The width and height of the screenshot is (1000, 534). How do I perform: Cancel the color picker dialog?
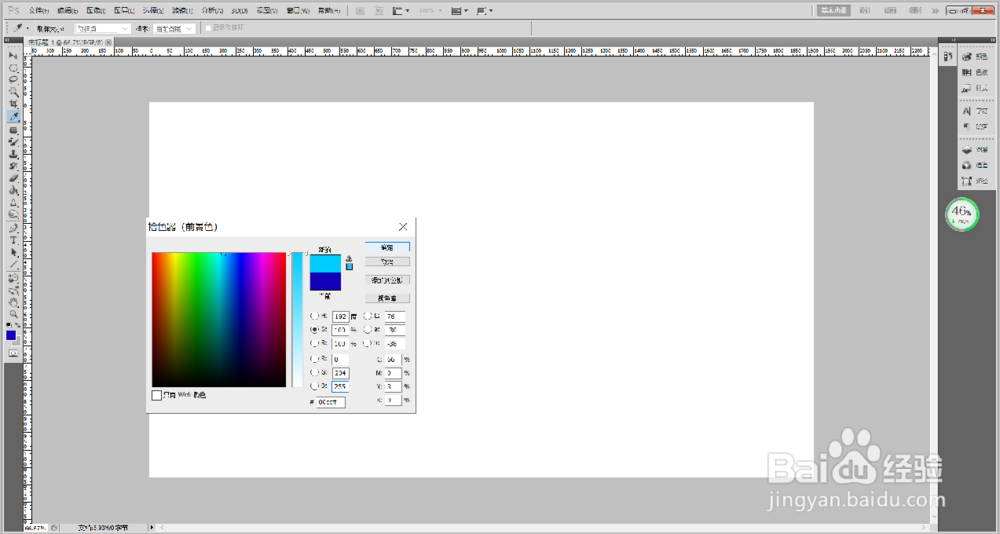[x=387, y=262]
